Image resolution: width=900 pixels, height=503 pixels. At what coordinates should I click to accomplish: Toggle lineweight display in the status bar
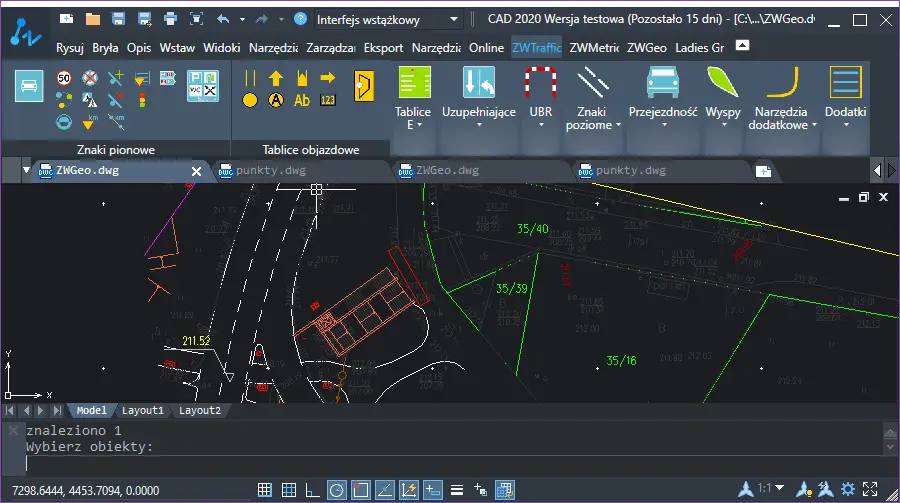coord(456,489)
